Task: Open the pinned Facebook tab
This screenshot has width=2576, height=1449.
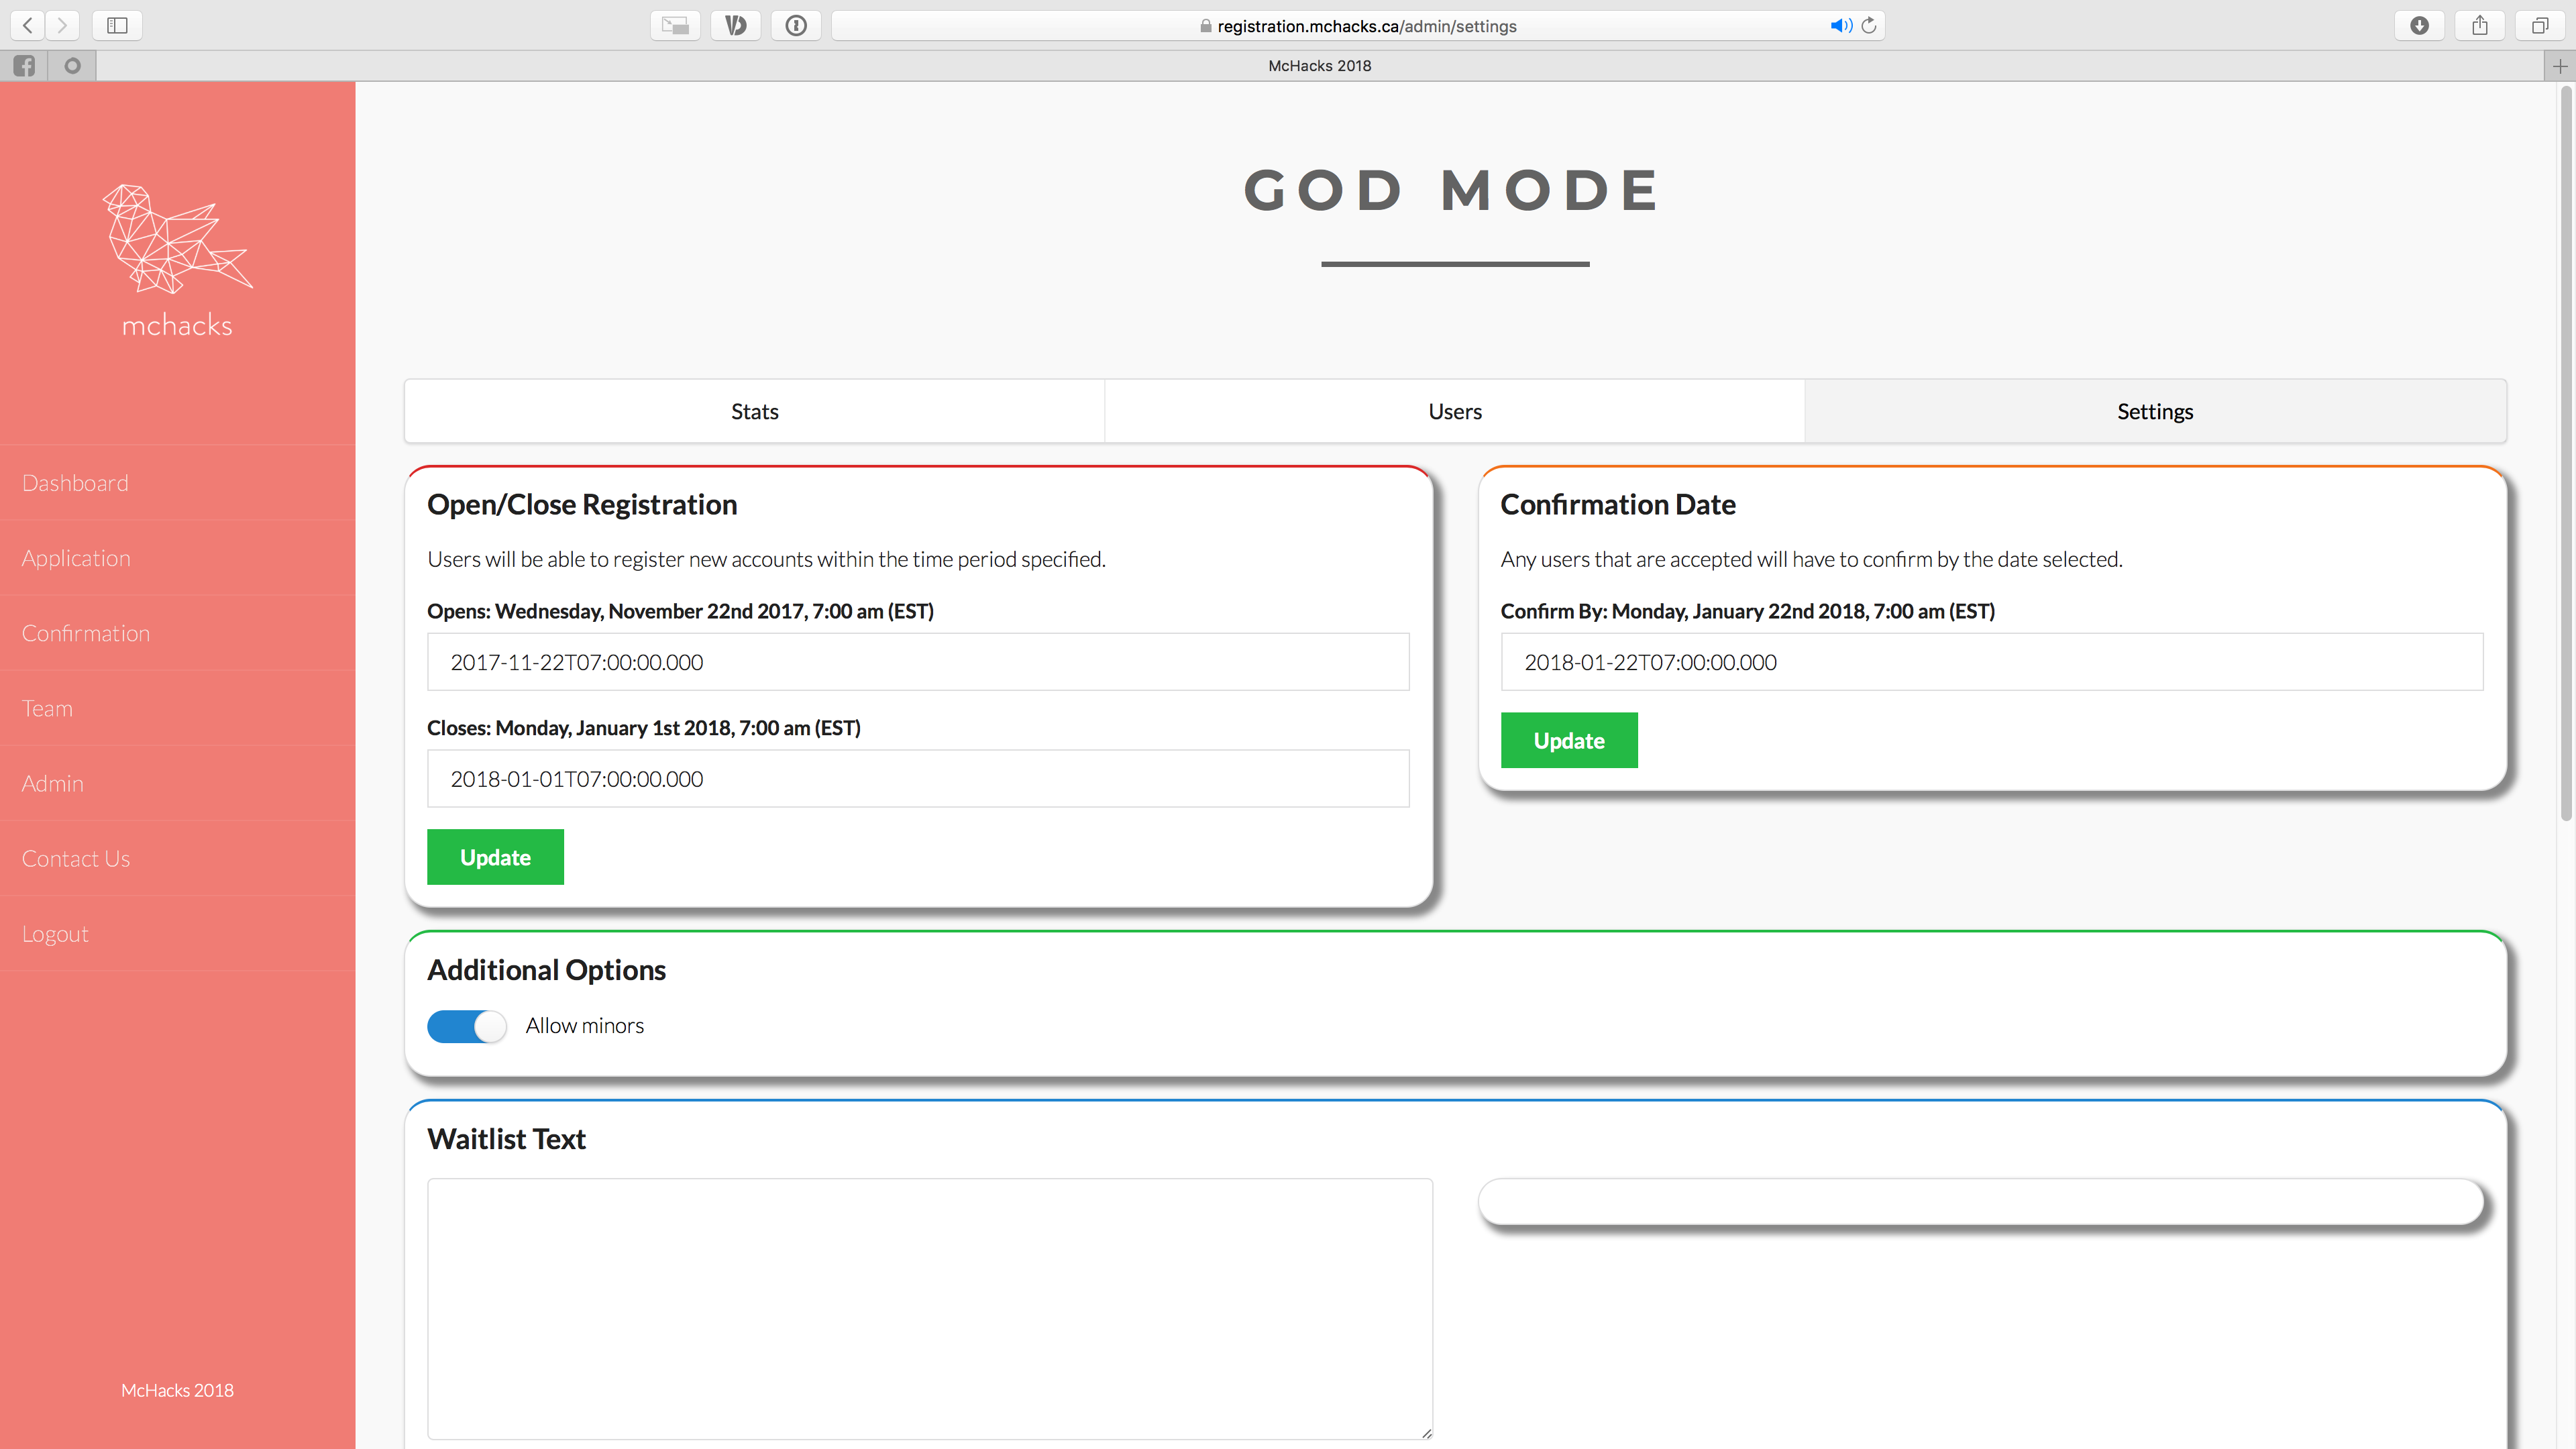Action: (24, 66)
